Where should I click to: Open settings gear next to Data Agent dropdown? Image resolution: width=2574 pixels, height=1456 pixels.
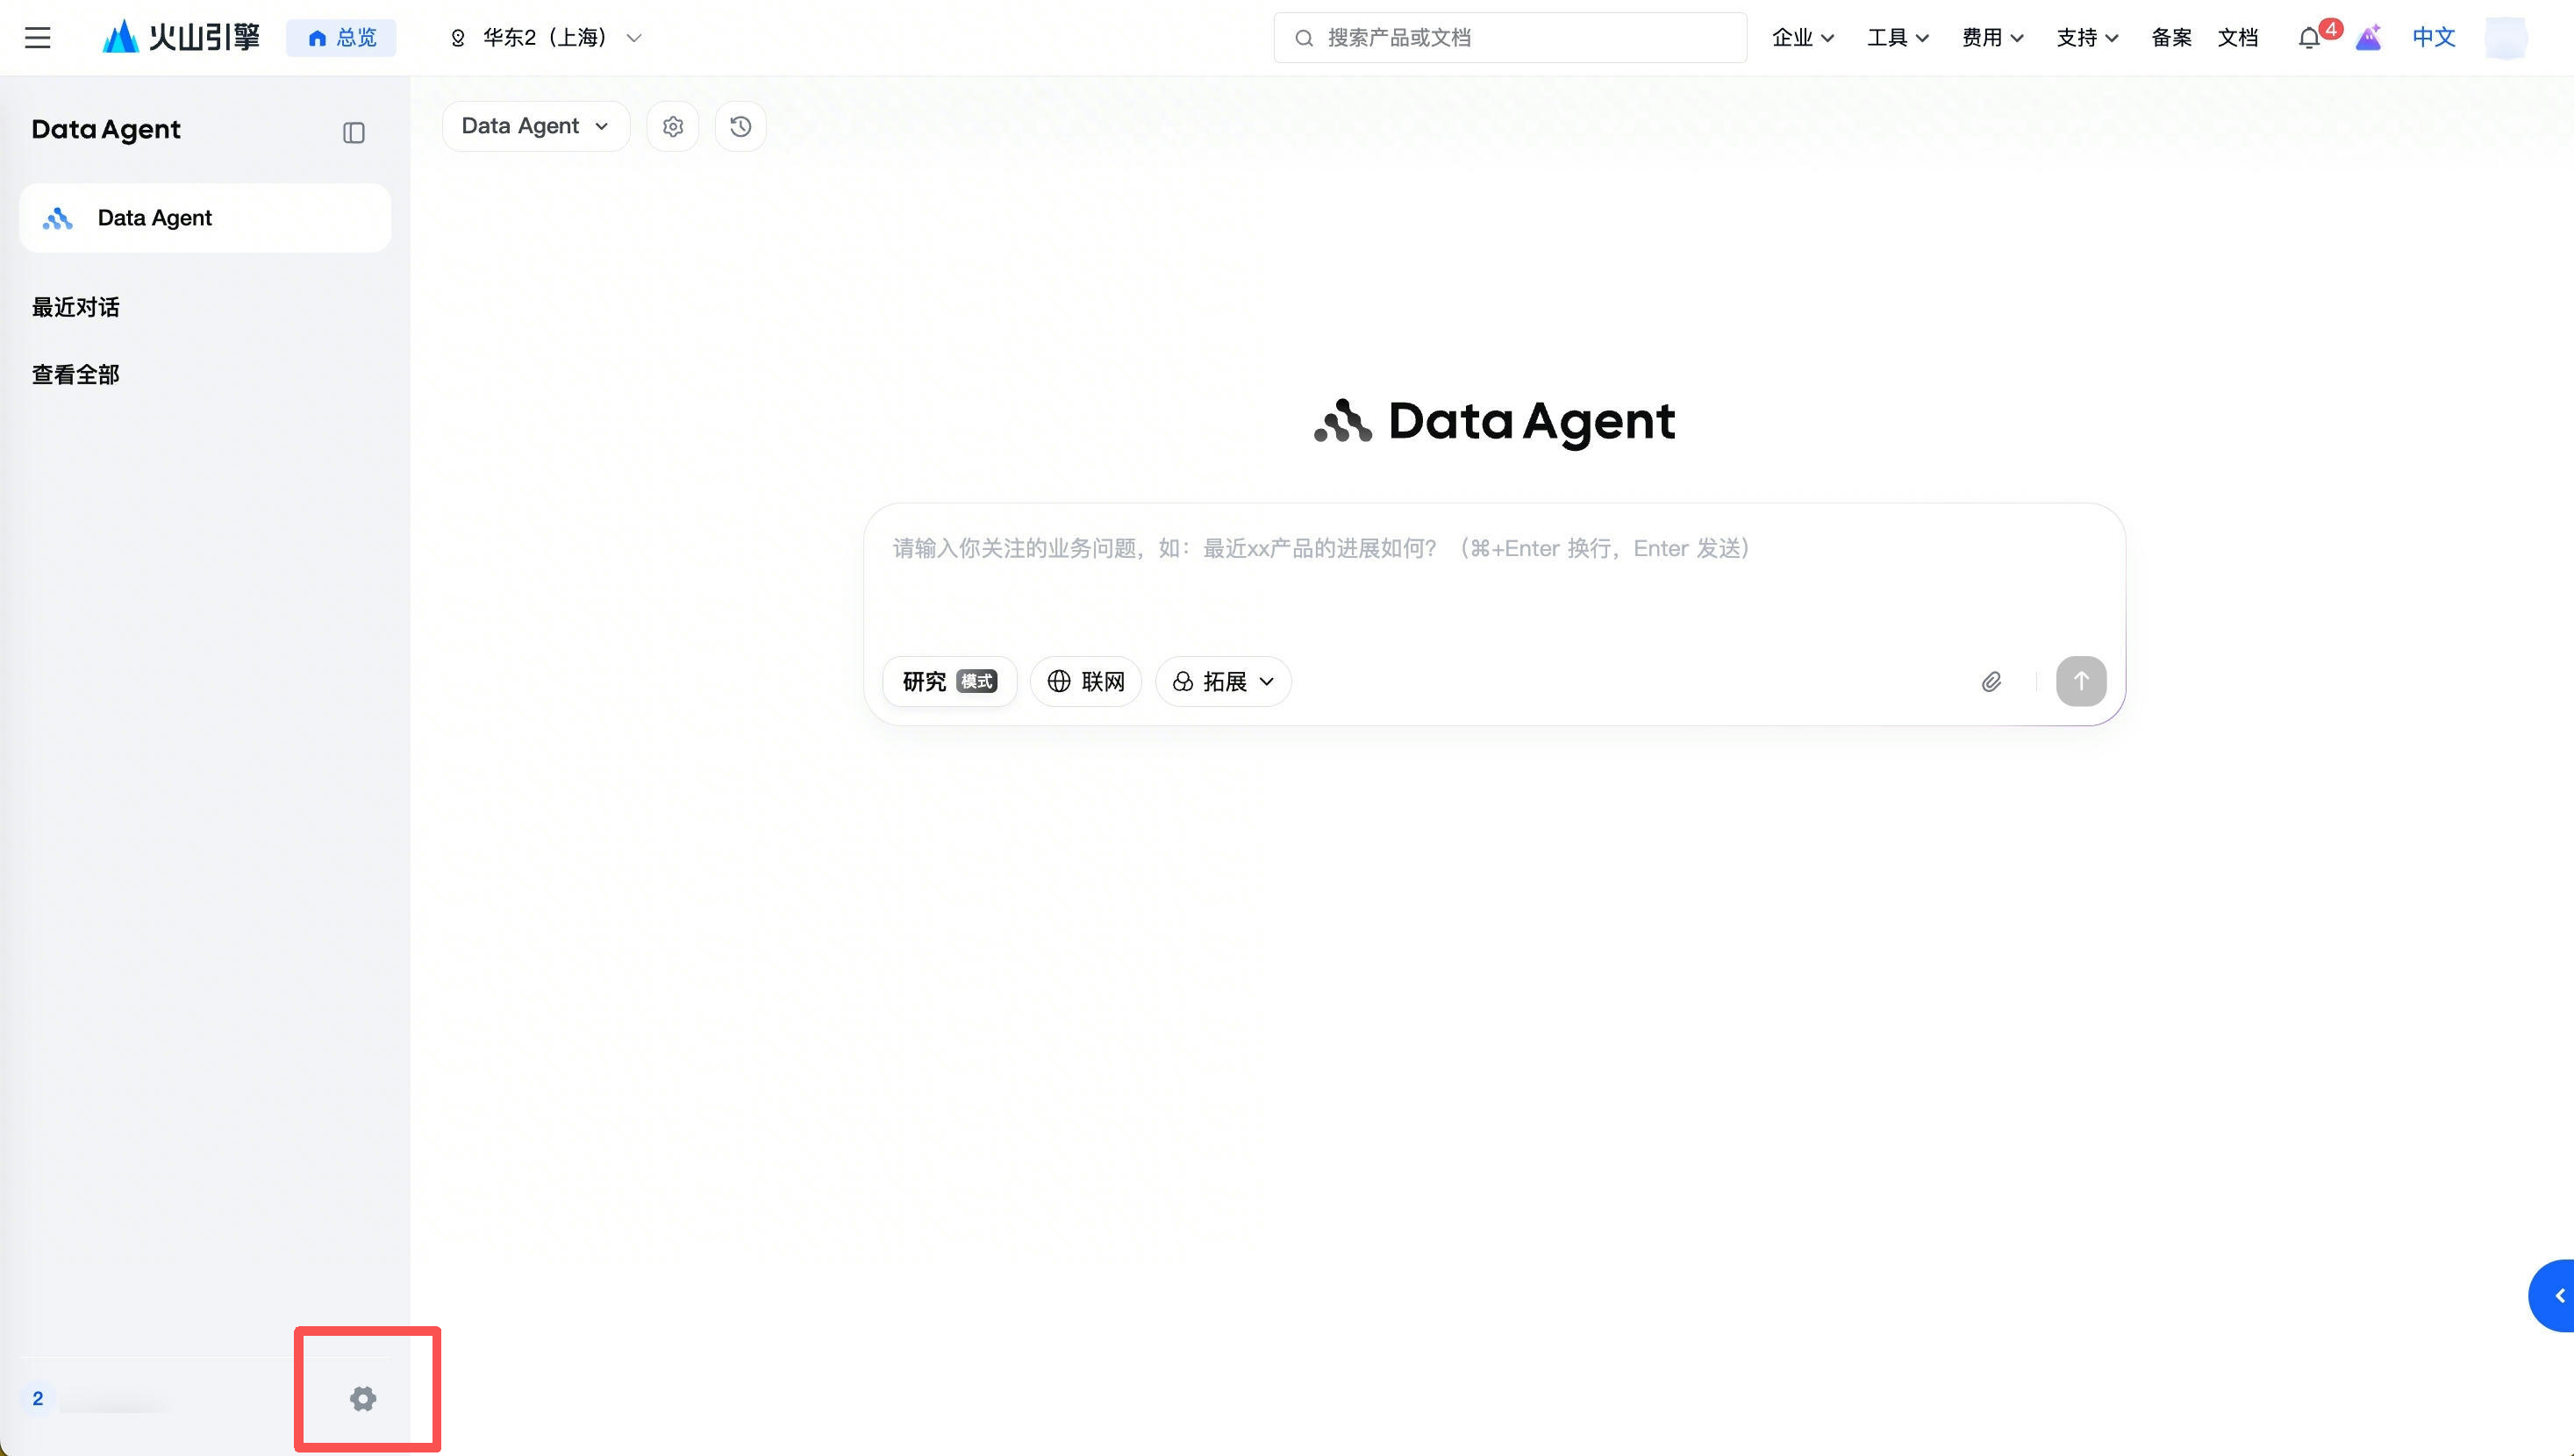672,127
